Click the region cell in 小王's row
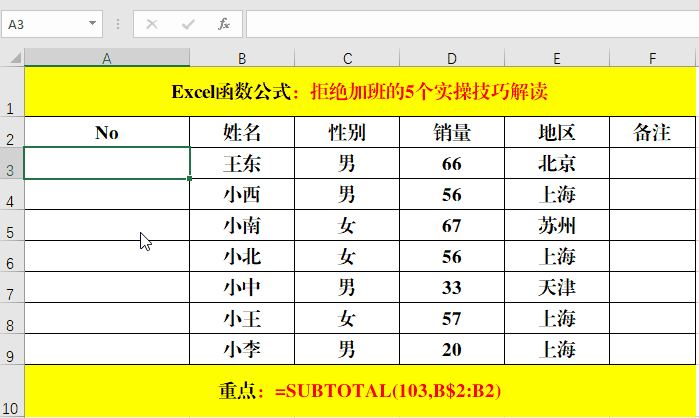The width and height of the screenshot is (699, 418). click(x=557, y=318)
